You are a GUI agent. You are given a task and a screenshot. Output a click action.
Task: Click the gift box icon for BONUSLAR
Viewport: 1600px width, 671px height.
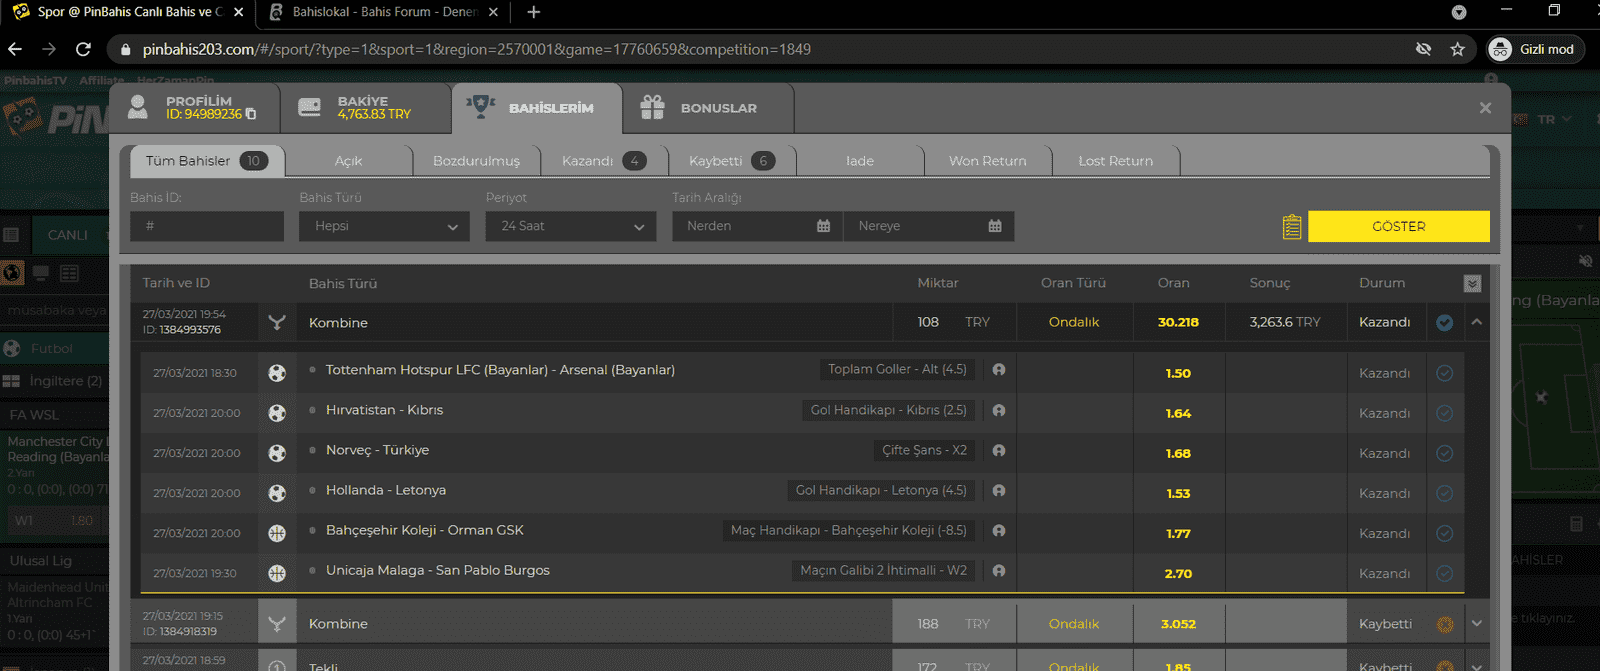click(653, 107)
